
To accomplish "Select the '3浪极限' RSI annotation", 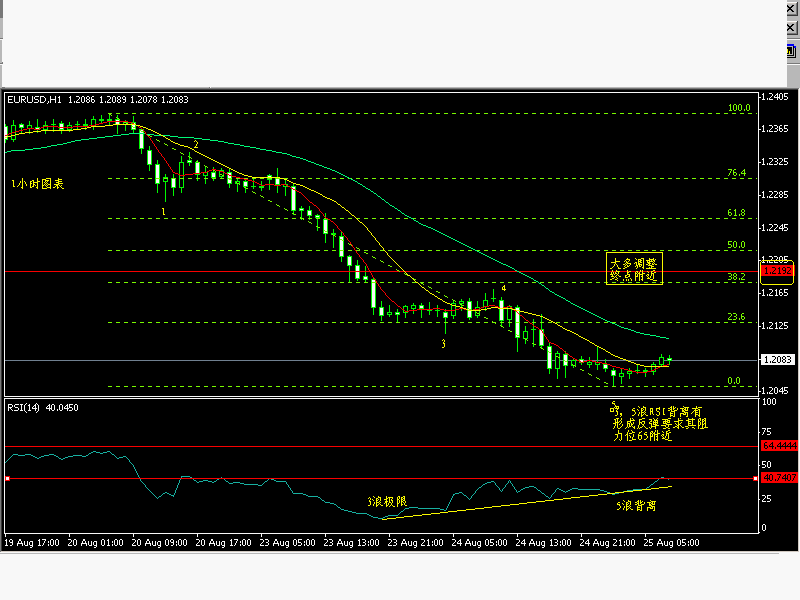I will tap(387, 502).
